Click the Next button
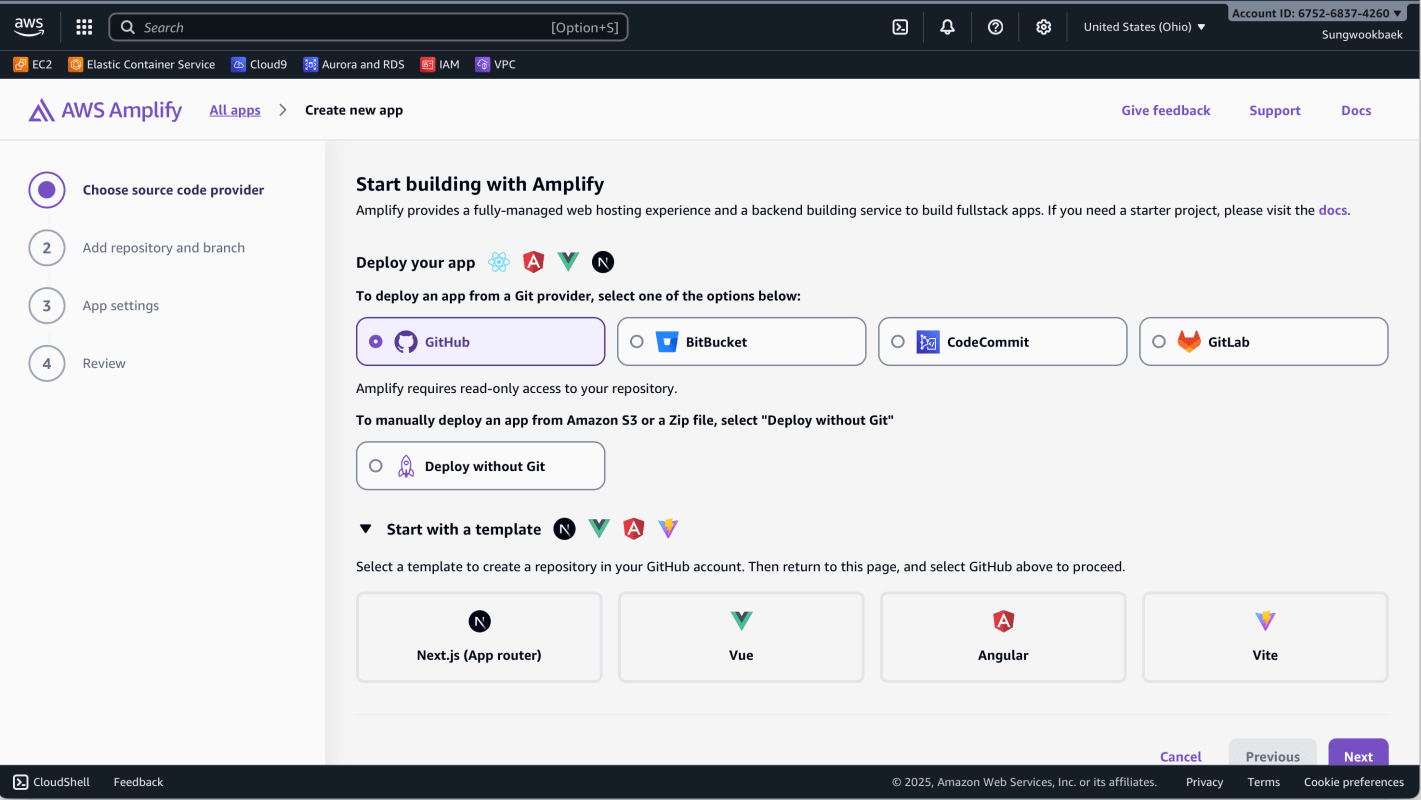Screen dimensions: 1421x800 pos(1357,756)
